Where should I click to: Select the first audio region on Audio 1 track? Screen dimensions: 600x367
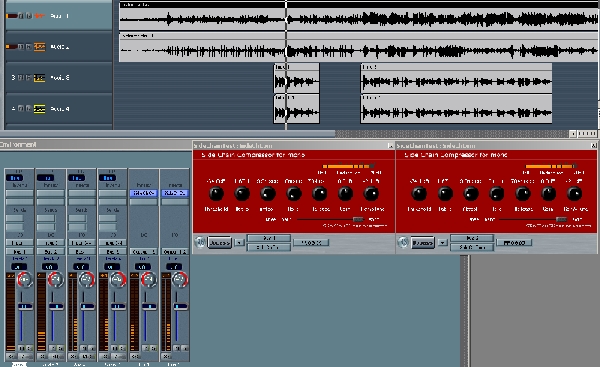click(x=358, y=16)
